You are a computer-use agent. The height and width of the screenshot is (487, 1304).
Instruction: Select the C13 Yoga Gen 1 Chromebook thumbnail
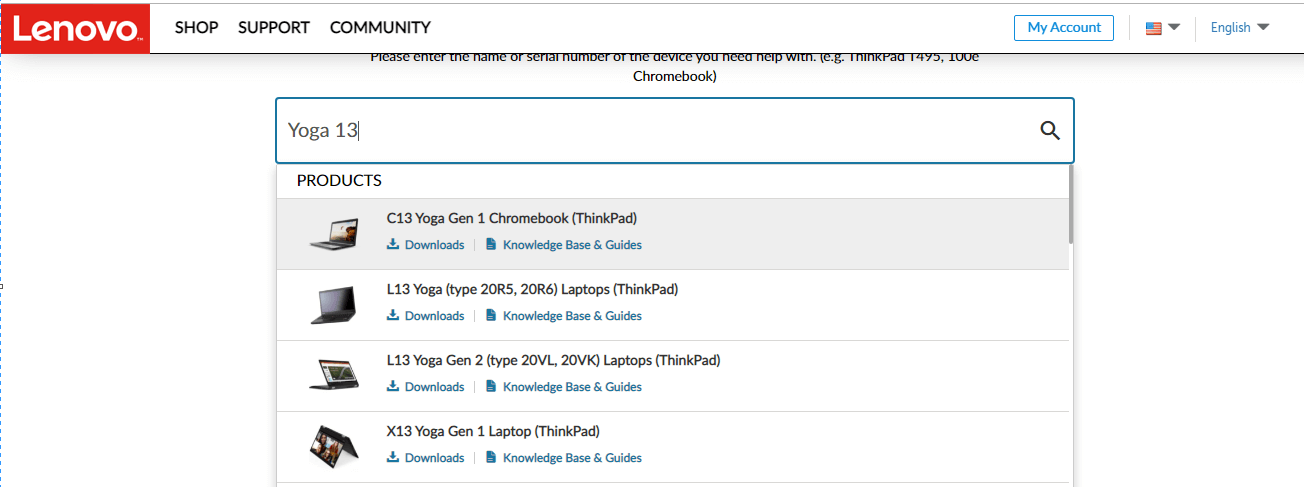click(334, 233)
